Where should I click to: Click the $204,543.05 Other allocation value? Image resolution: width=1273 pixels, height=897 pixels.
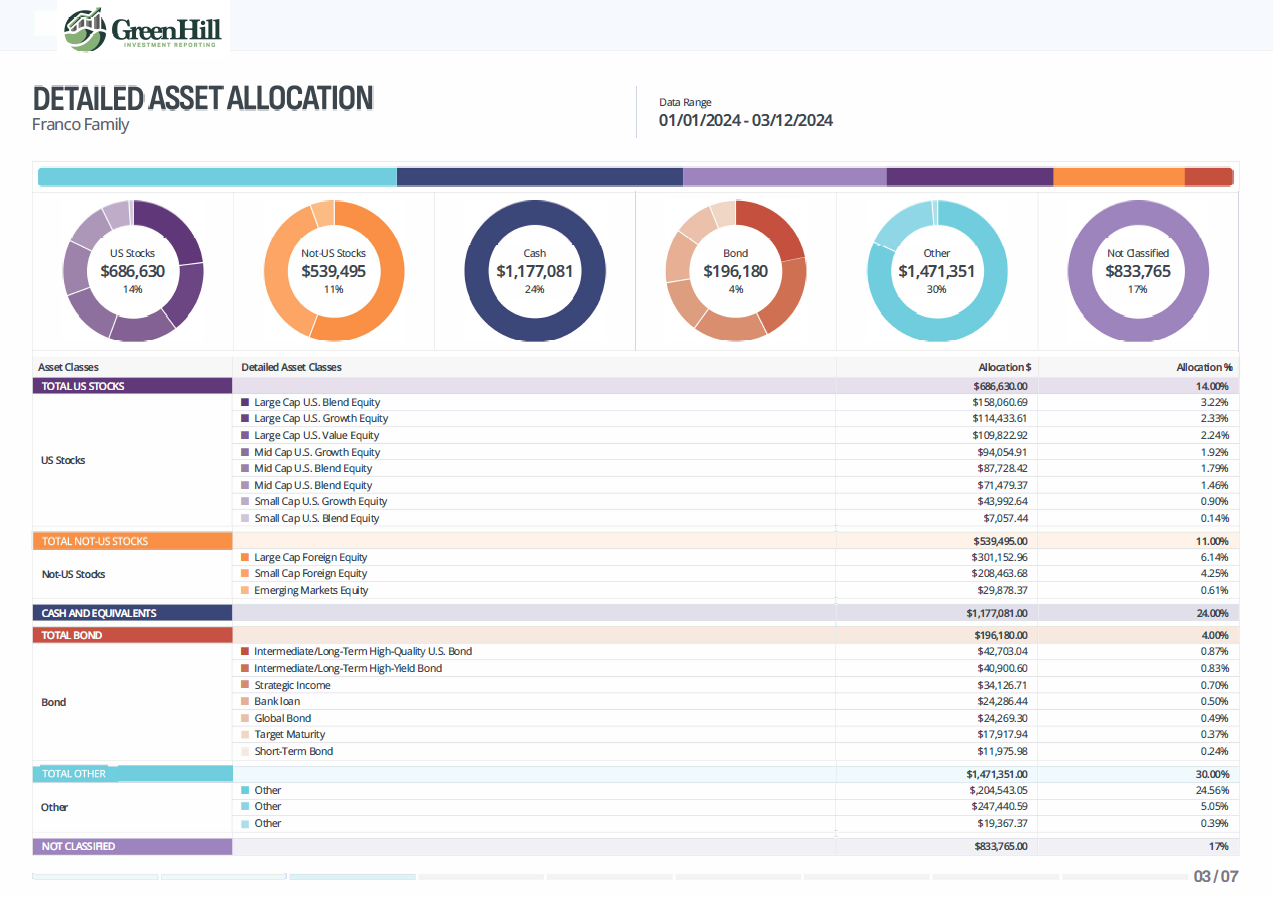click(1000, 790)
